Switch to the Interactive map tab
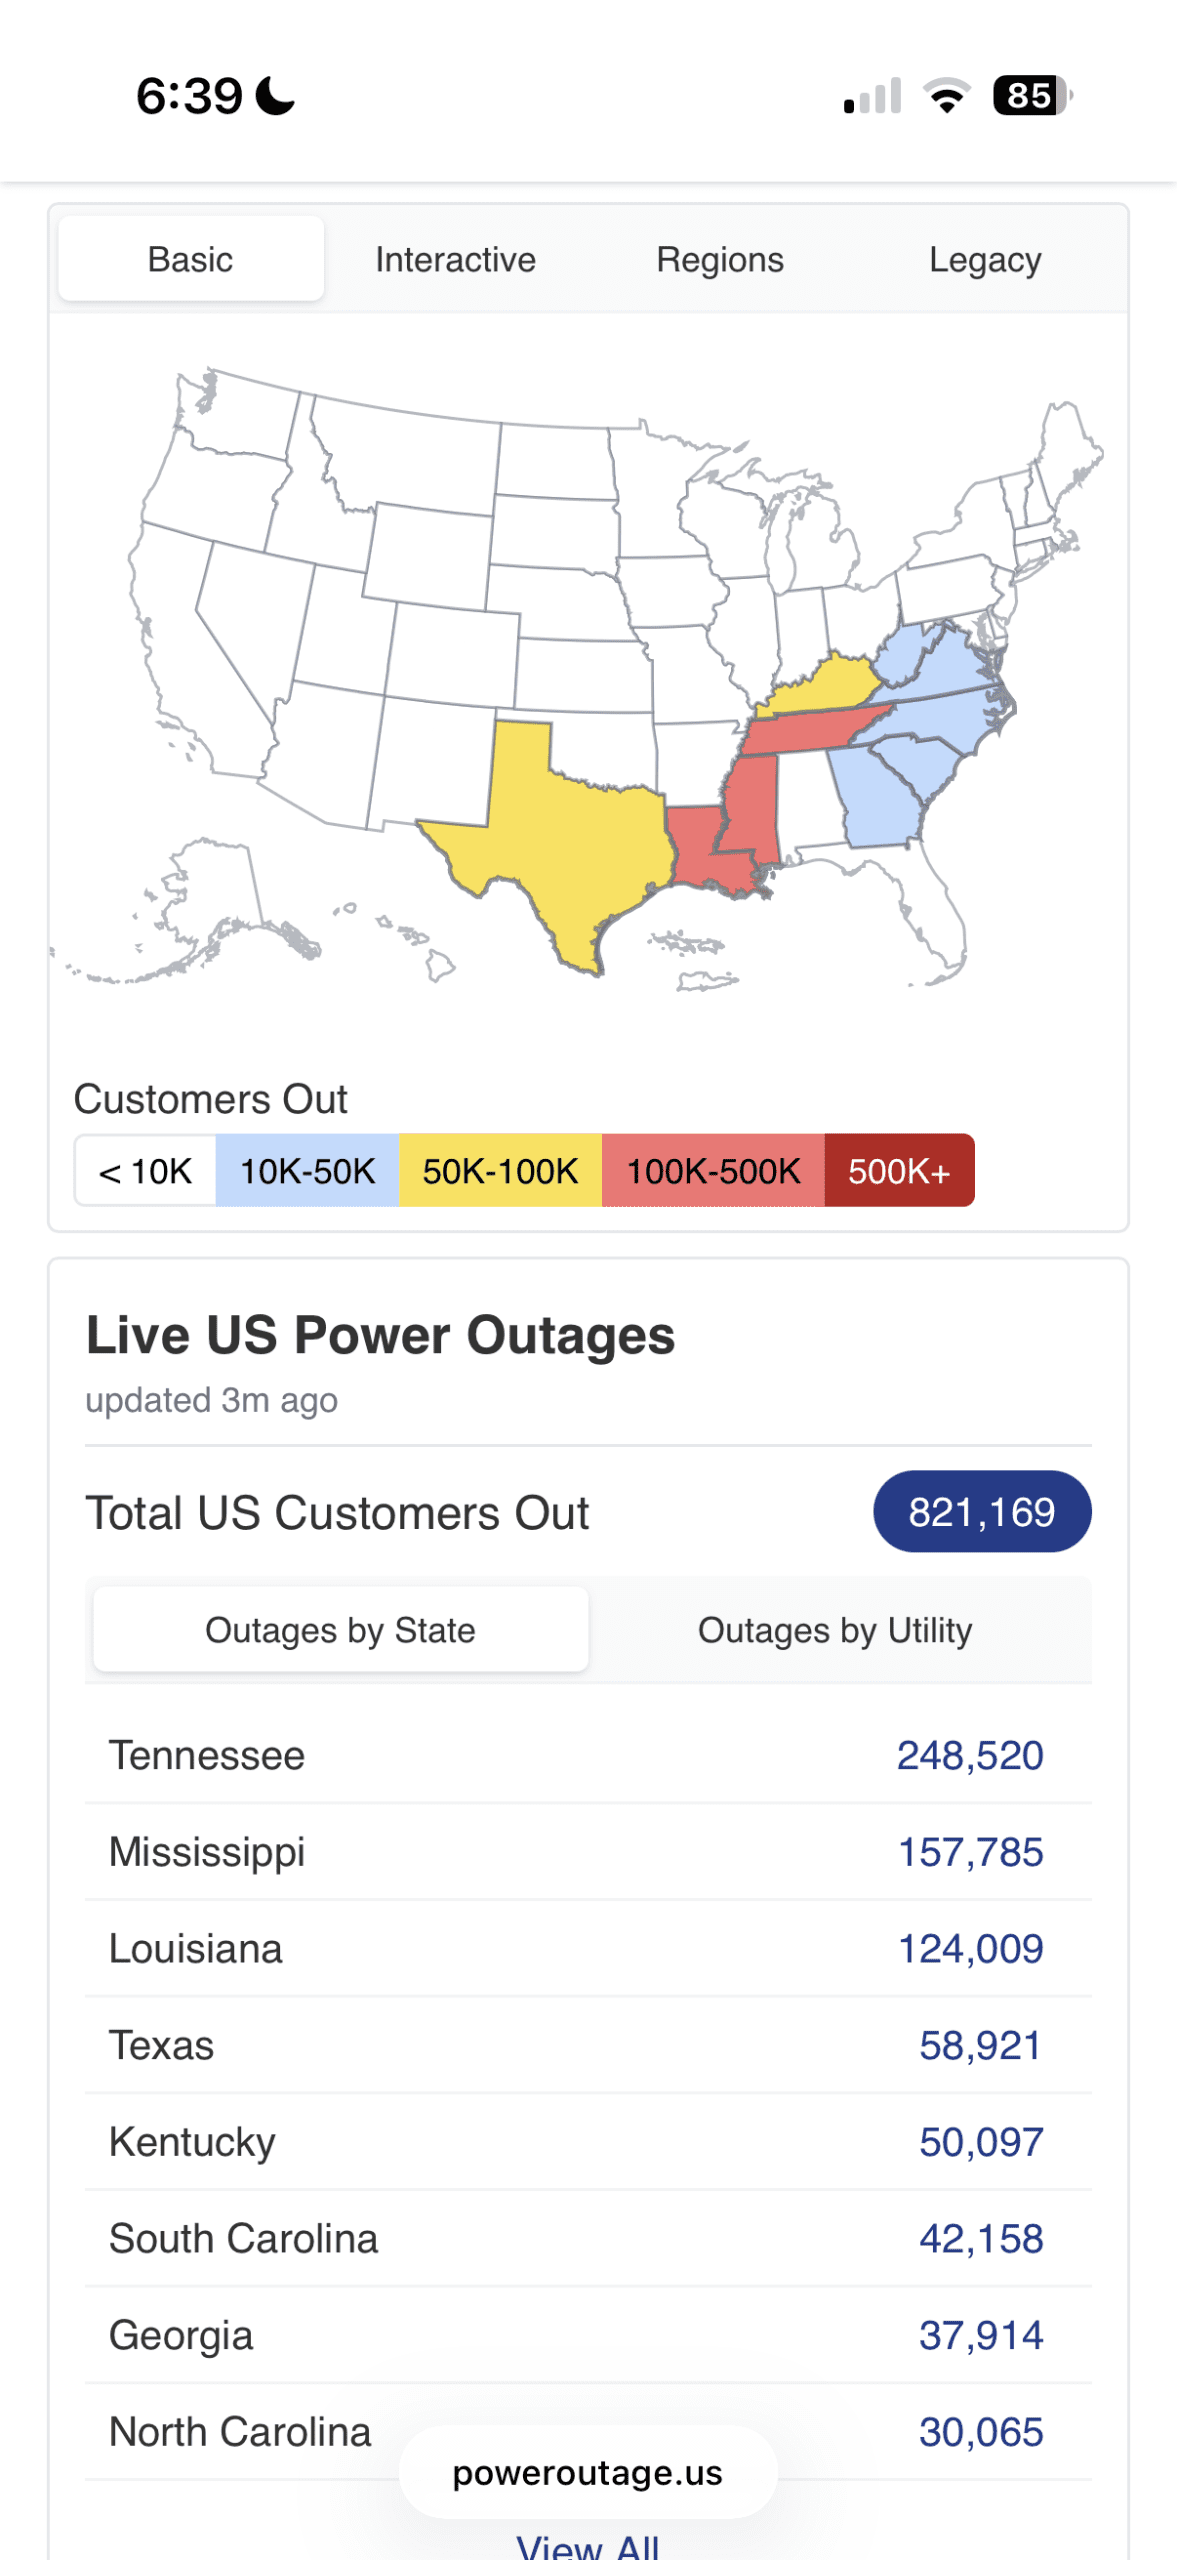The image size is (1177, 2560). [x=455, y=260]
